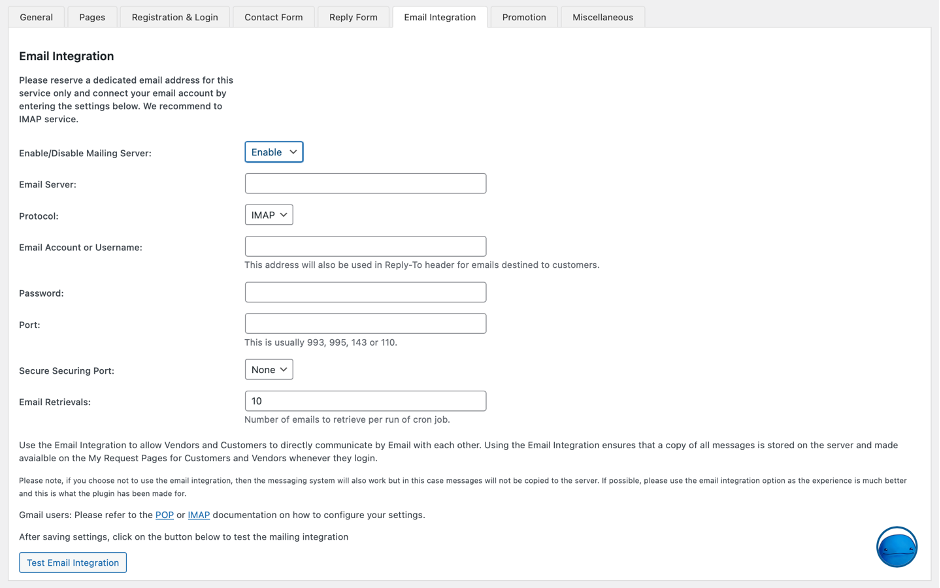The image size is (940, 588).
Task: Select the Contact Form tab
Action: 273,17
